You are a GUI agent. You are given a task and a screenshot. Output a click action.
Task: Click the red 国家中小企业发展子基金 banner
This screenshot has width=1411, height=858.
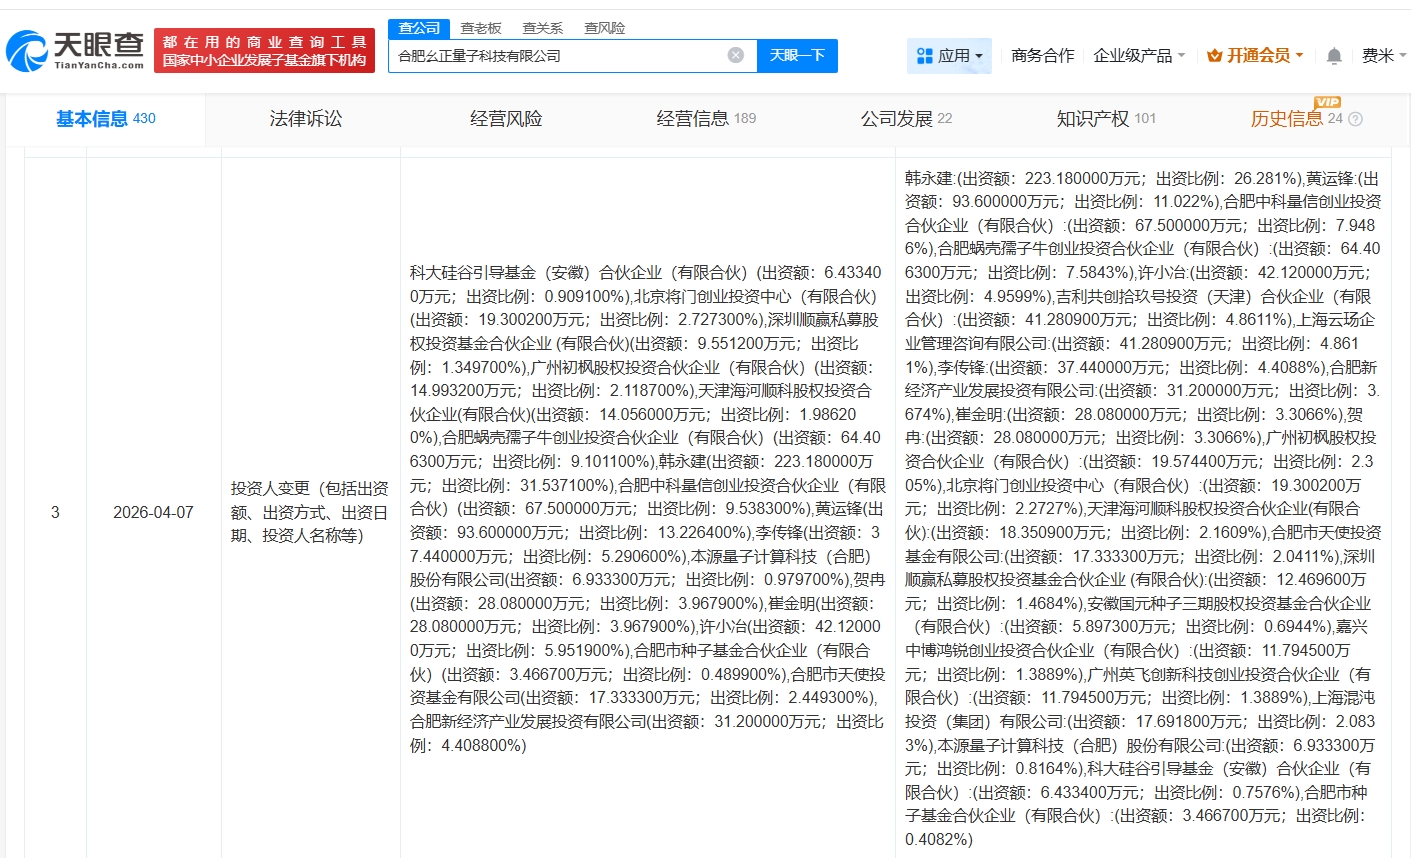[264, 51]
